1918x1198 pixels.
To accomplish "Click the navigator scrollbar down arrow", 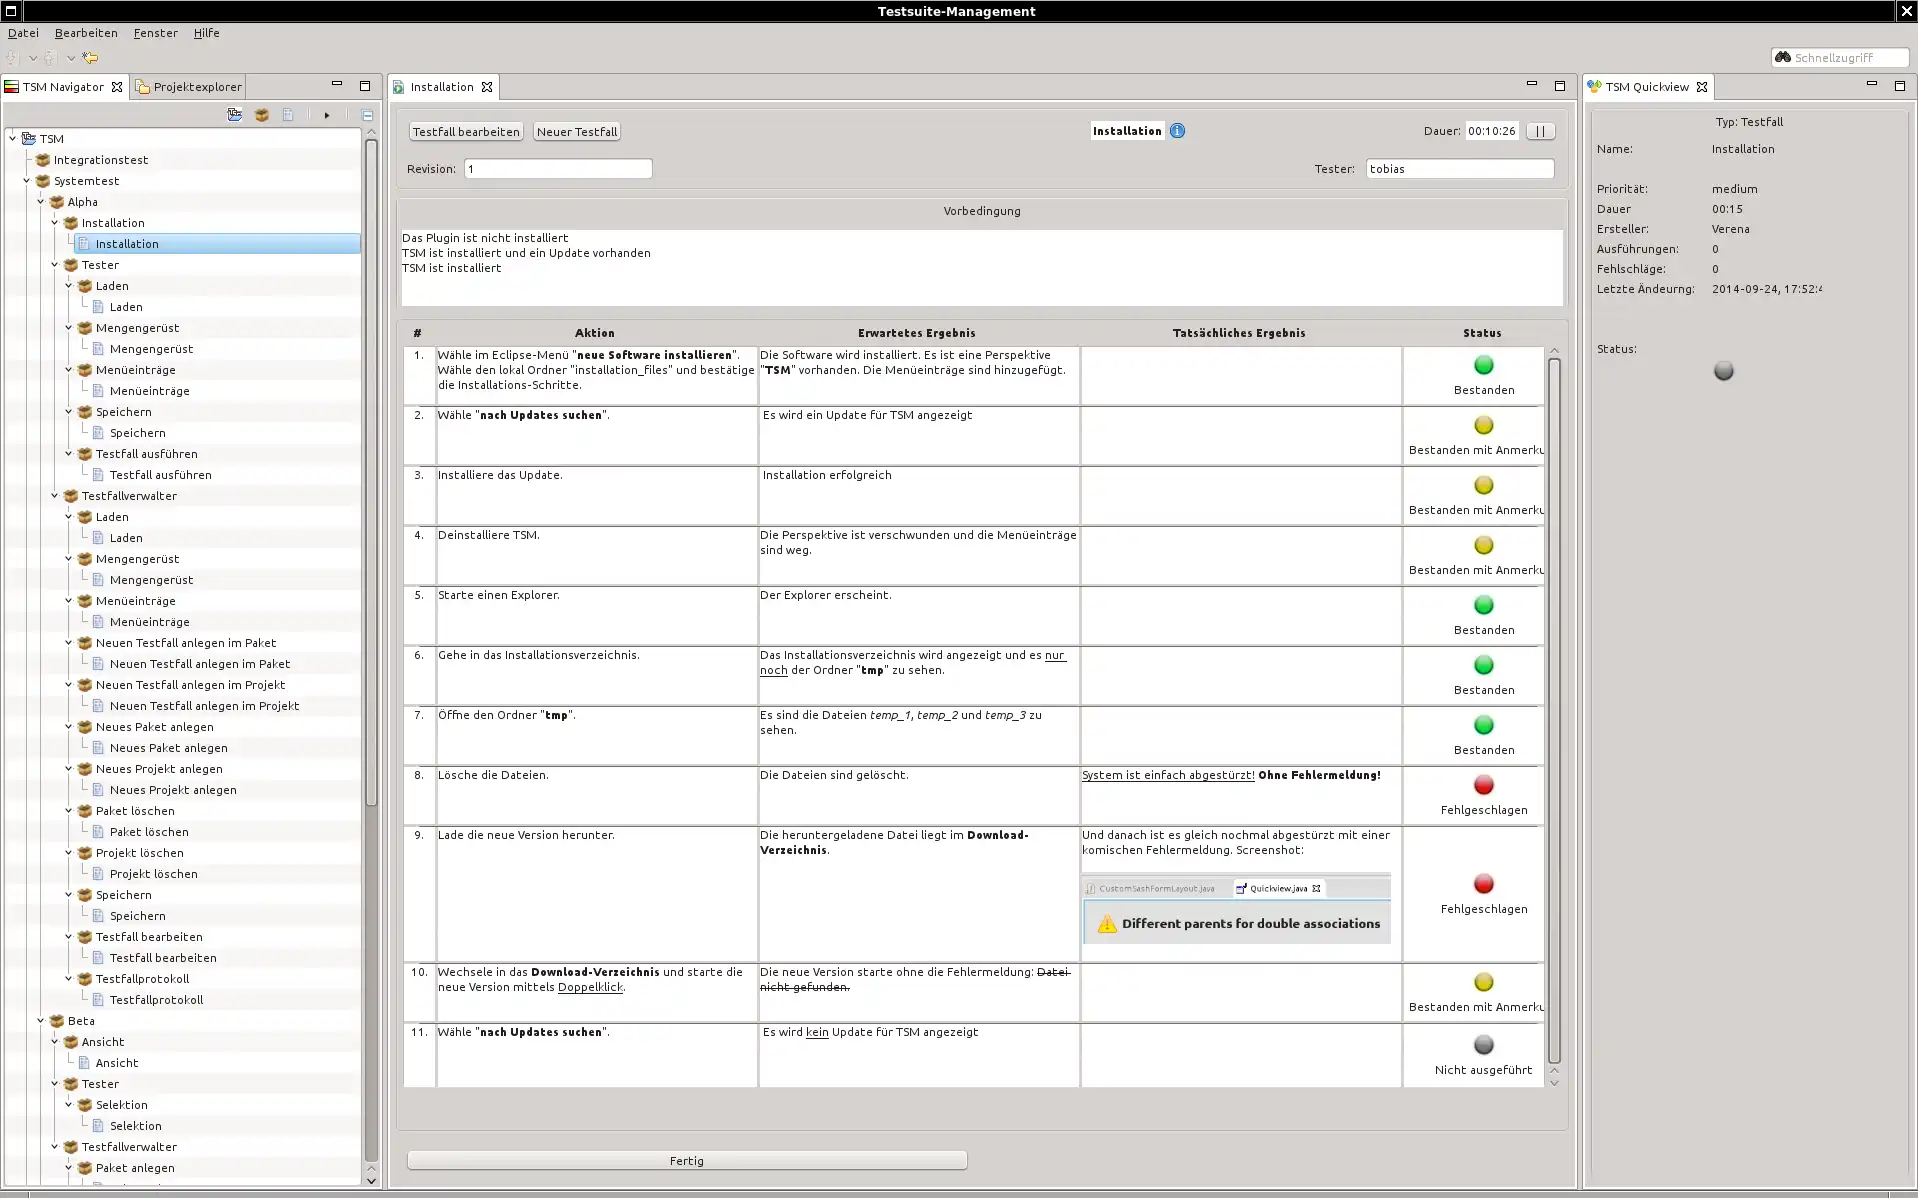I will point(371,1181).
